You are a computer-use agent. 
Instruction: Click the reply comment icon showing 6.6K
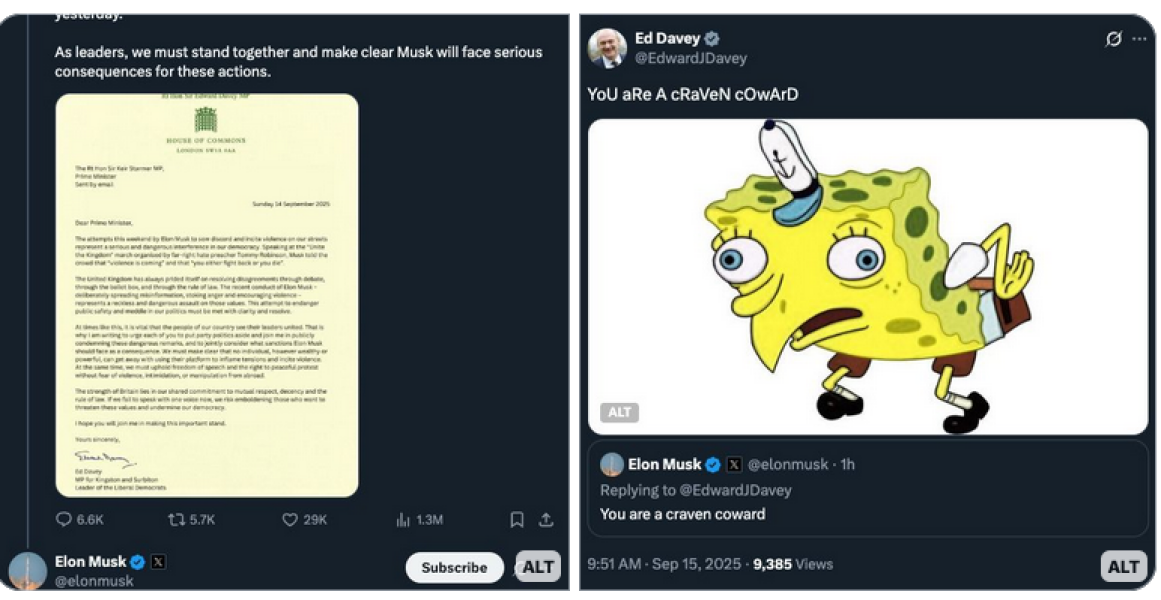[64, 519]
